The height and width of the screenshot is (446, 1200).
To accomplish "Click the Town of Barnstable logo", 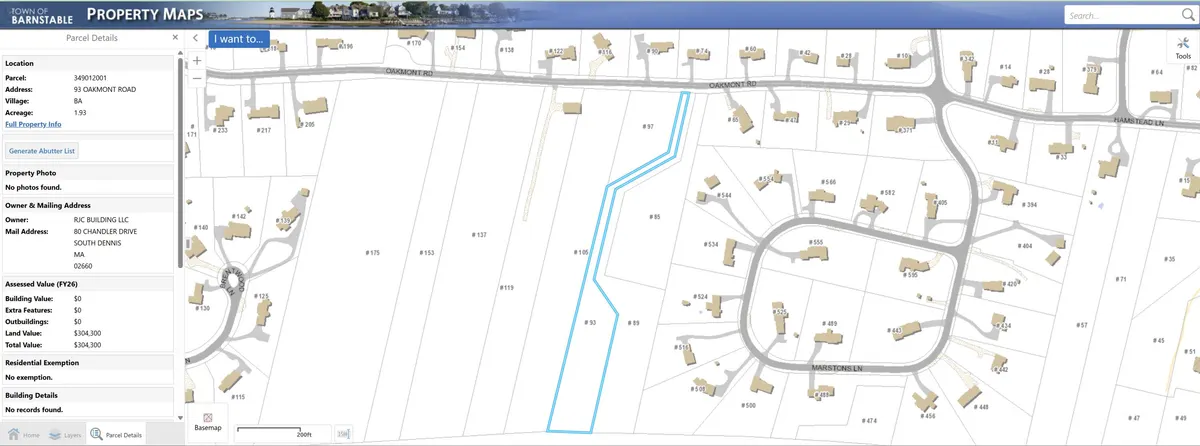I will click(x=38, y=14).
